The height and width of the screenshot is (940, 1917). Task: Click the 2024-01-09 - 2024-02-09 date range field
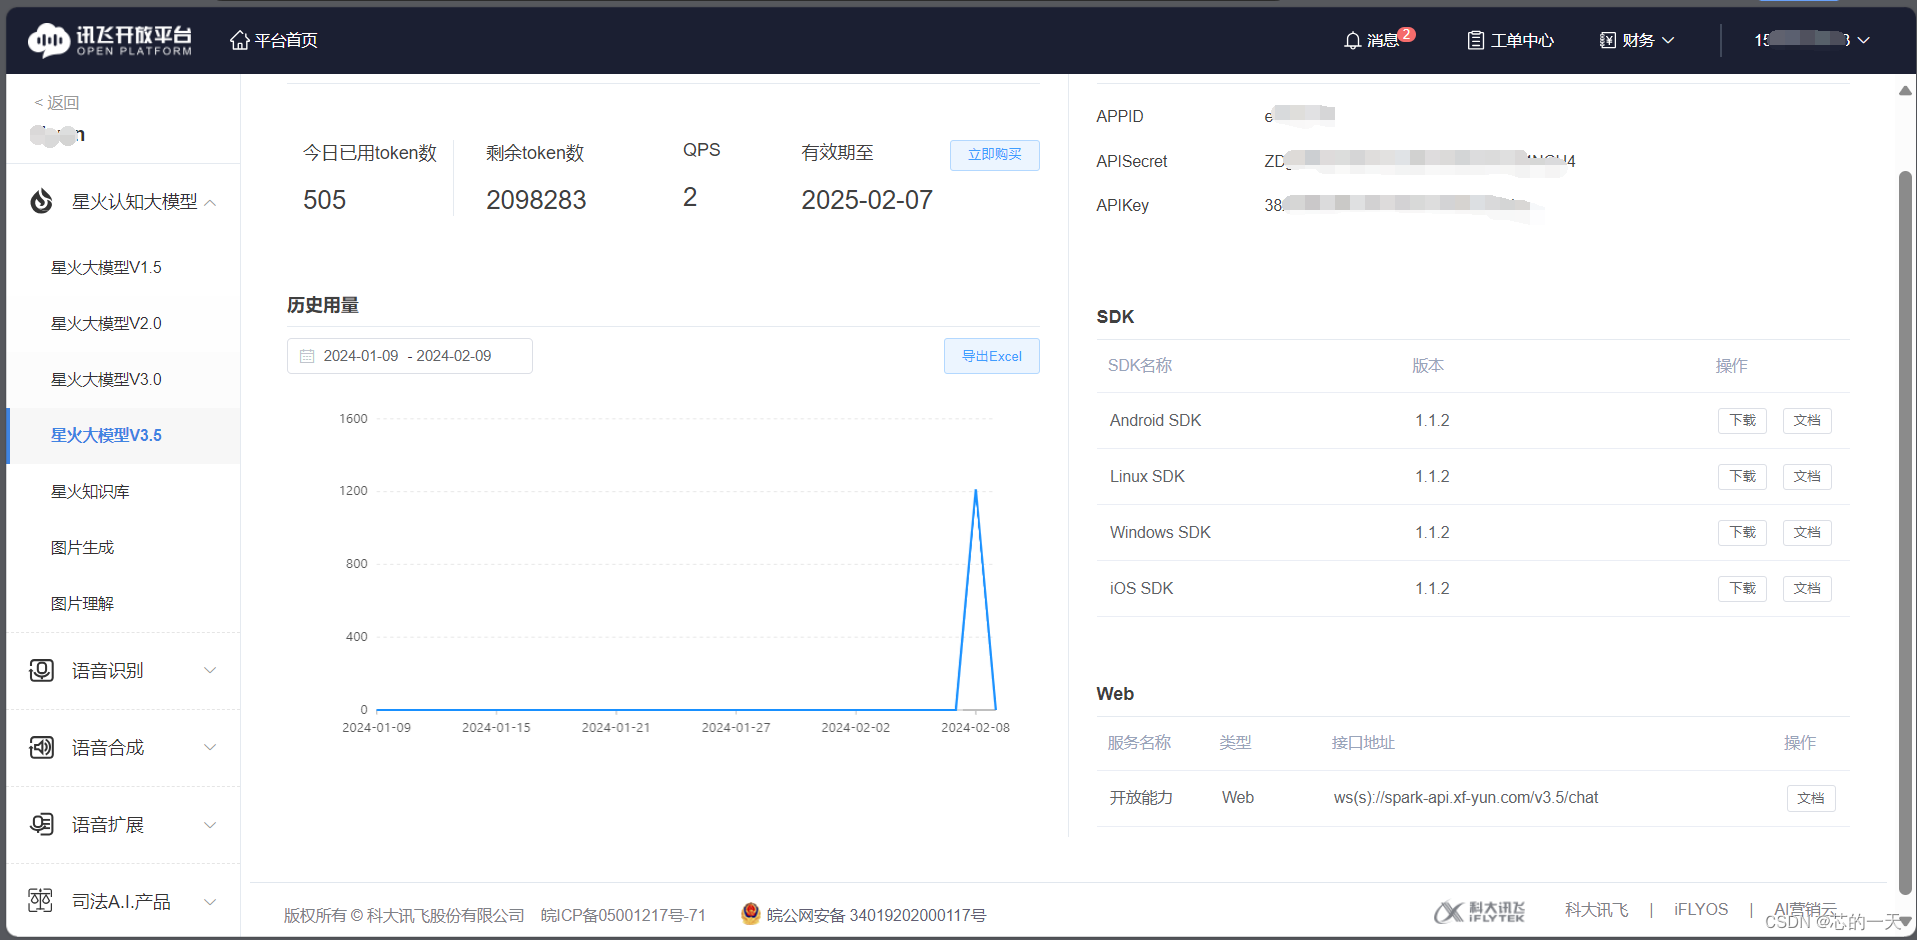pos(409,356)
